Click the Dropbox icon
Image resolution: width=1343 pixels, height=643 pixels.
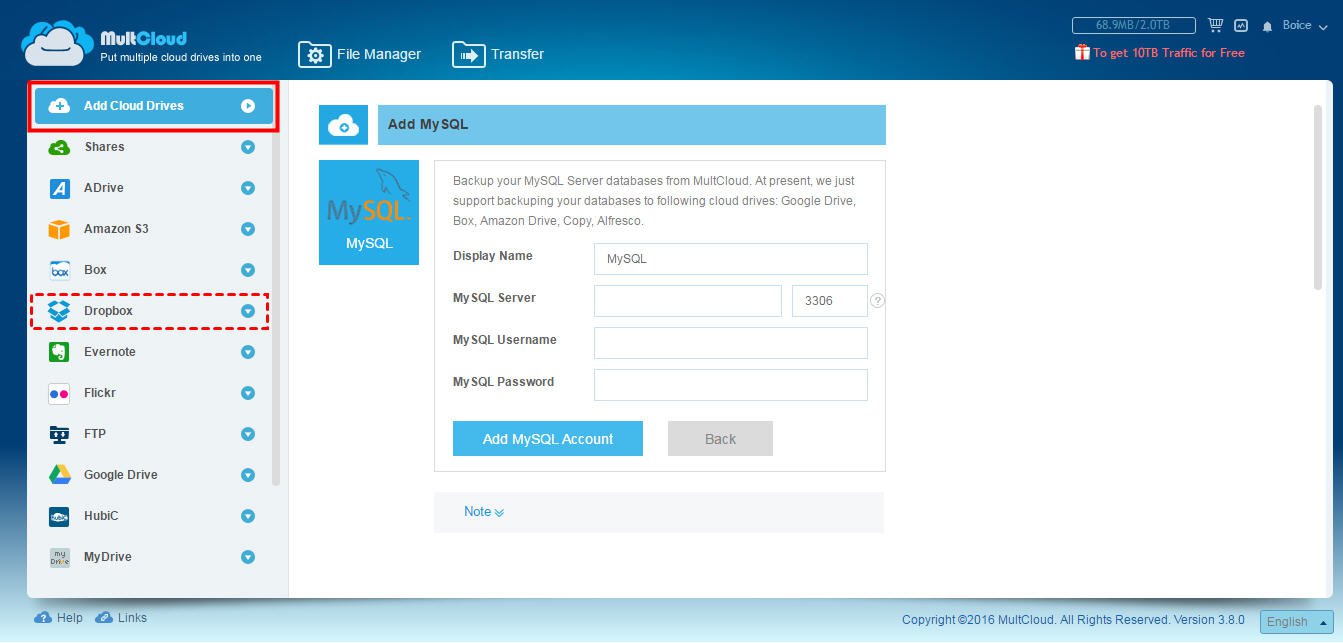pyautogui.click(x=59, y=311)
